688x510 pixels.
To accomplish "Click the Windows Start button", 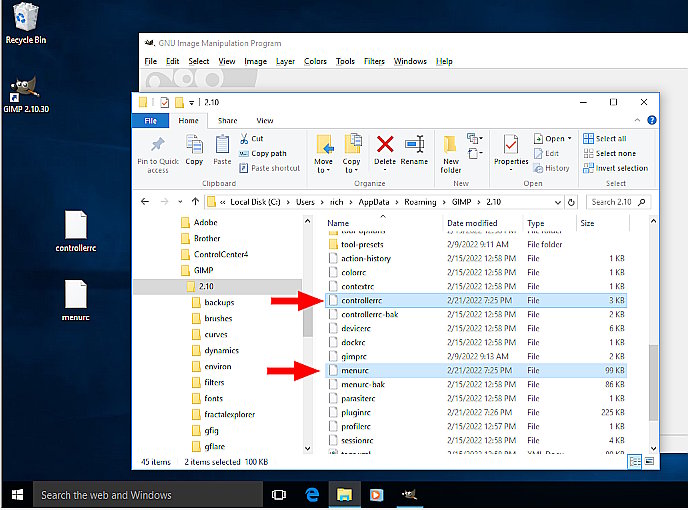I will [17, 494].
